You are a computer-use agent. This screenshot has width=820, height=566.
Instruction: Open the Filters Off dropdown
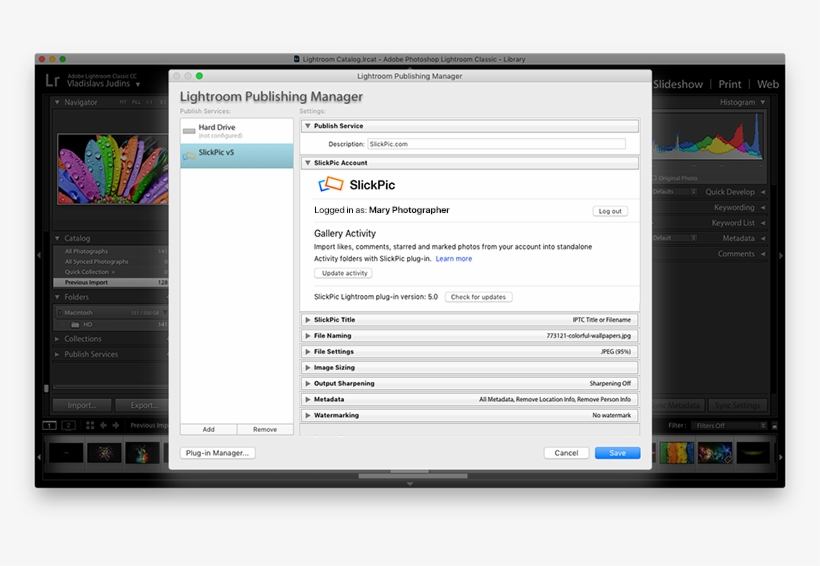(729, 426)
